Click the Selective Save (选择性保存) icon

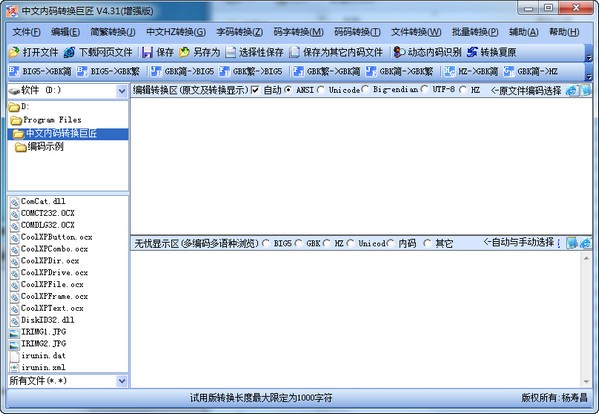coord(230,52)
